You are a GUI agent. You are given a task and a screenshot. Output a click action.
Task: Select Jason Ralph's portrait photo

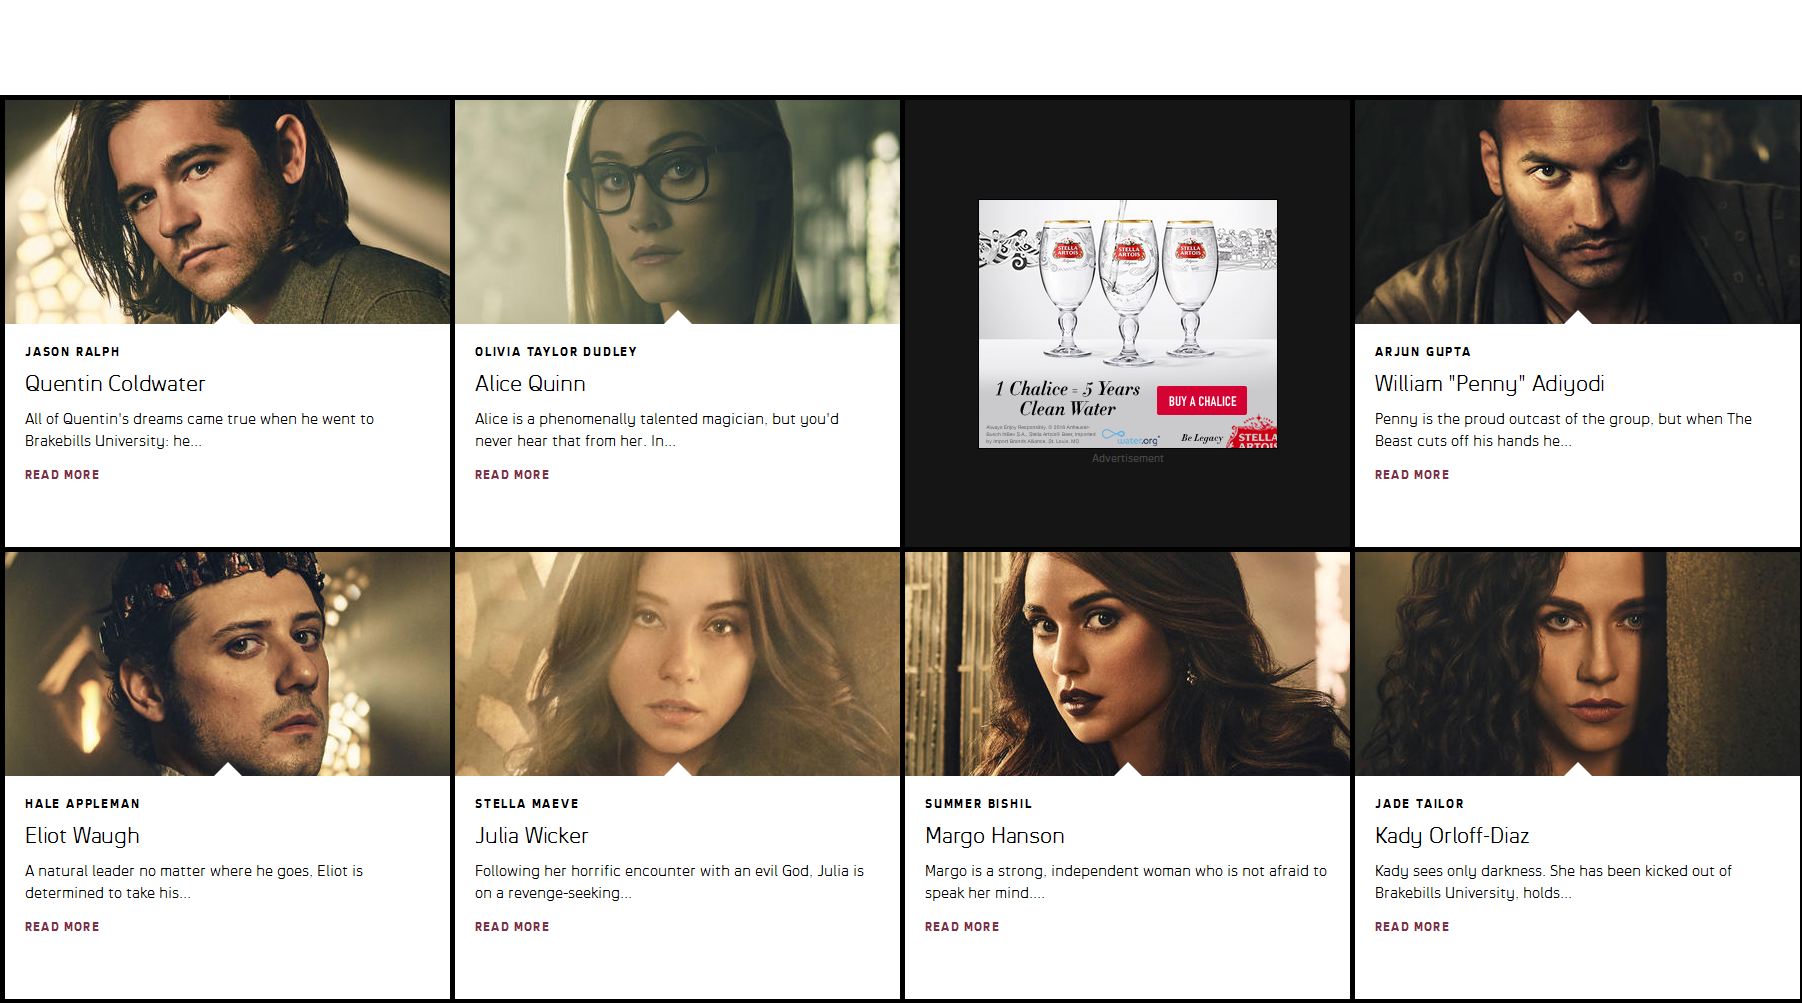tap(227, 212)
